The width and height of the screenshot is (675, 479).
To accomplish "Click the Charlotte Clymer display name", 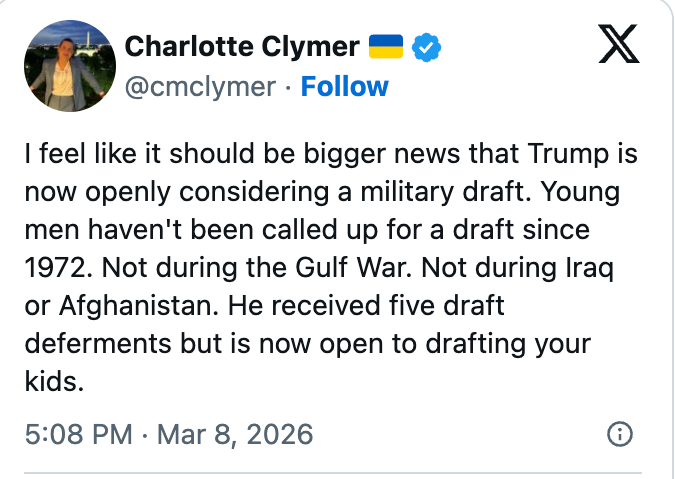I will 242,47.
